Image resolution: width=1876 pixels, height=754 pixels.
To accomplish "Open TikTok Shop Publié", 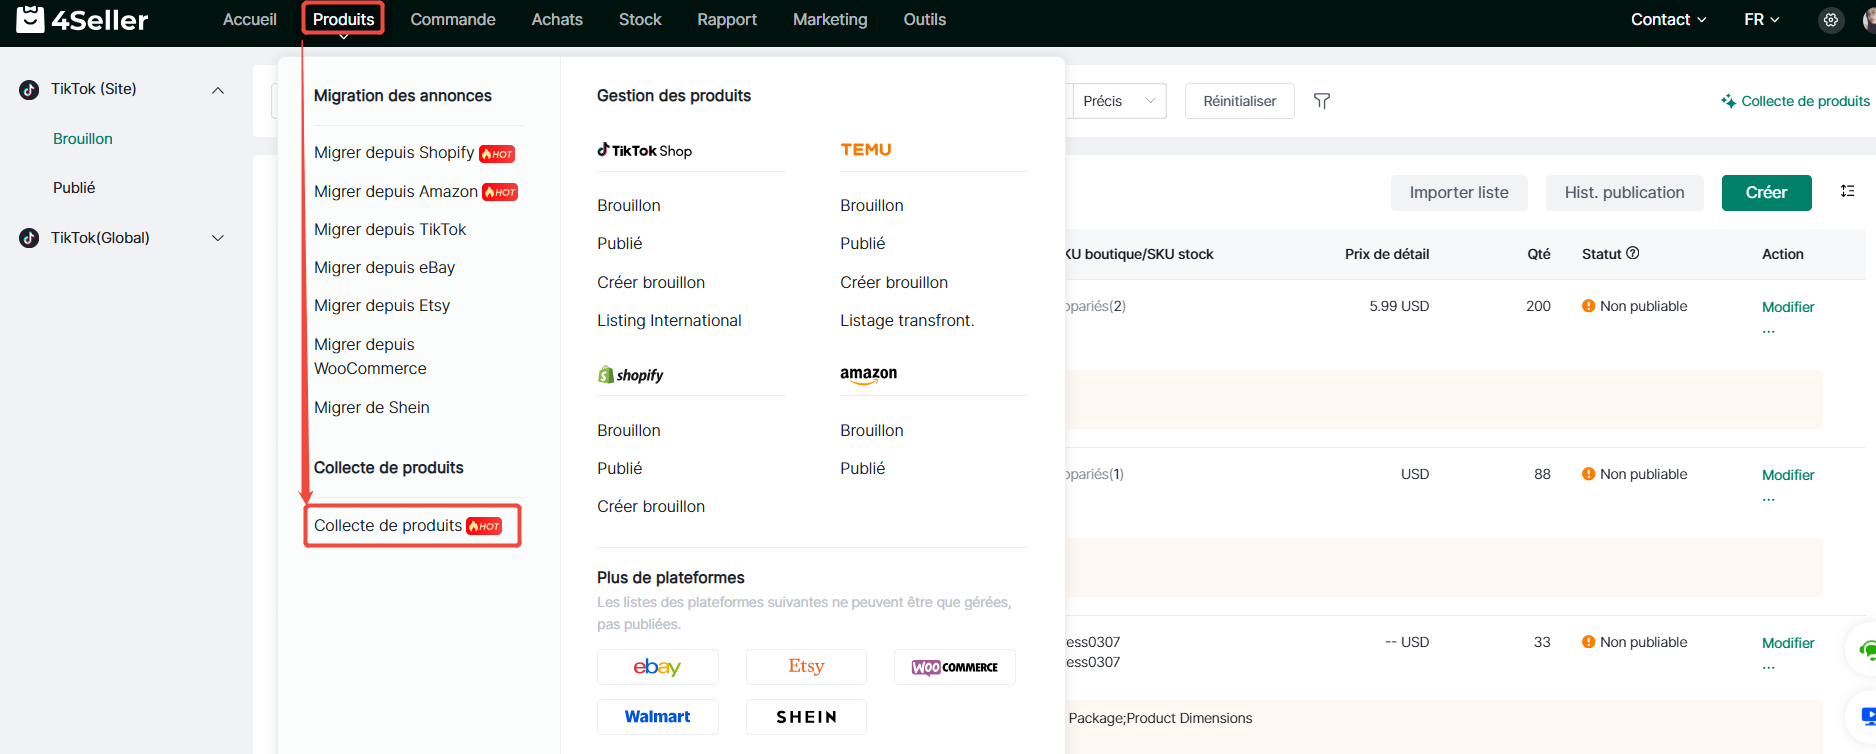I will [x=620, y=243].
